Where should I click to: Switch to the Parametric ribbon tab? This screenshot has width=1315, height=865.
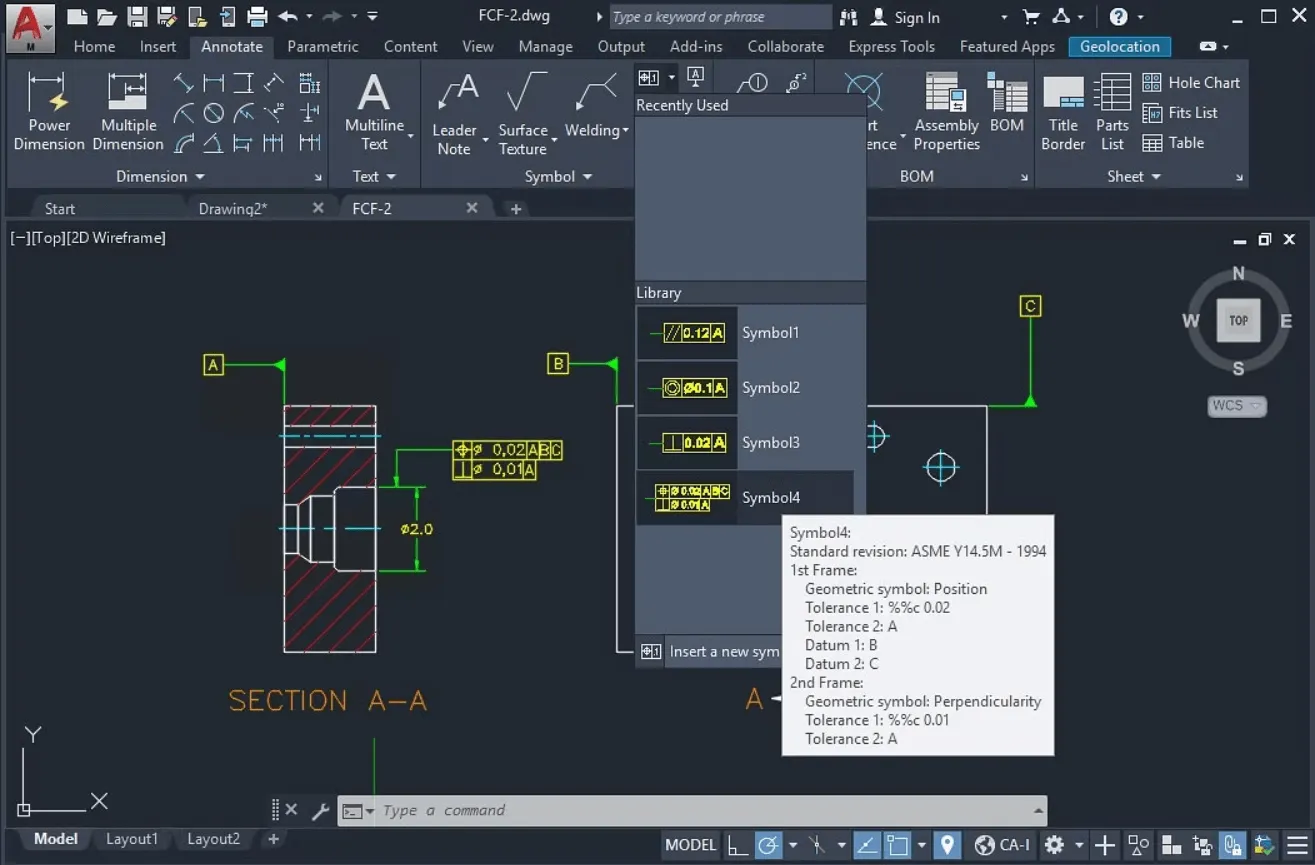click(x=322, y=46)
